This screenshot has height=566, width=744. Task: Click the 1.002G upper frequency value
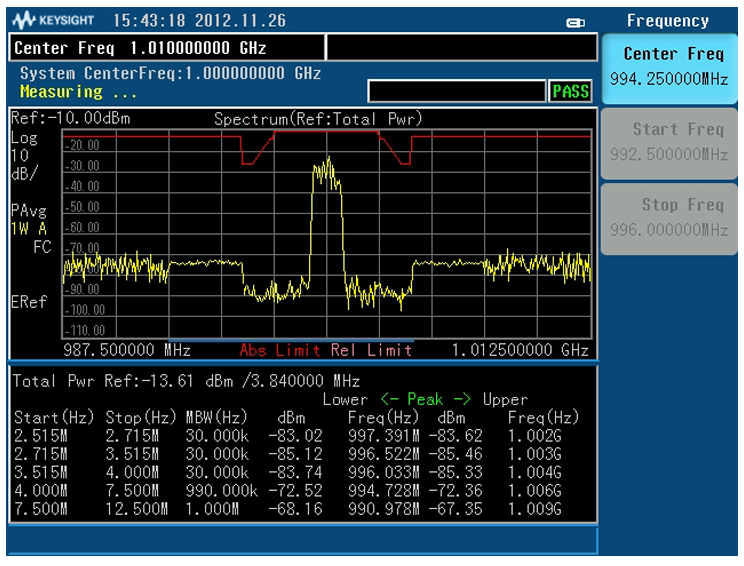[534, 436]
